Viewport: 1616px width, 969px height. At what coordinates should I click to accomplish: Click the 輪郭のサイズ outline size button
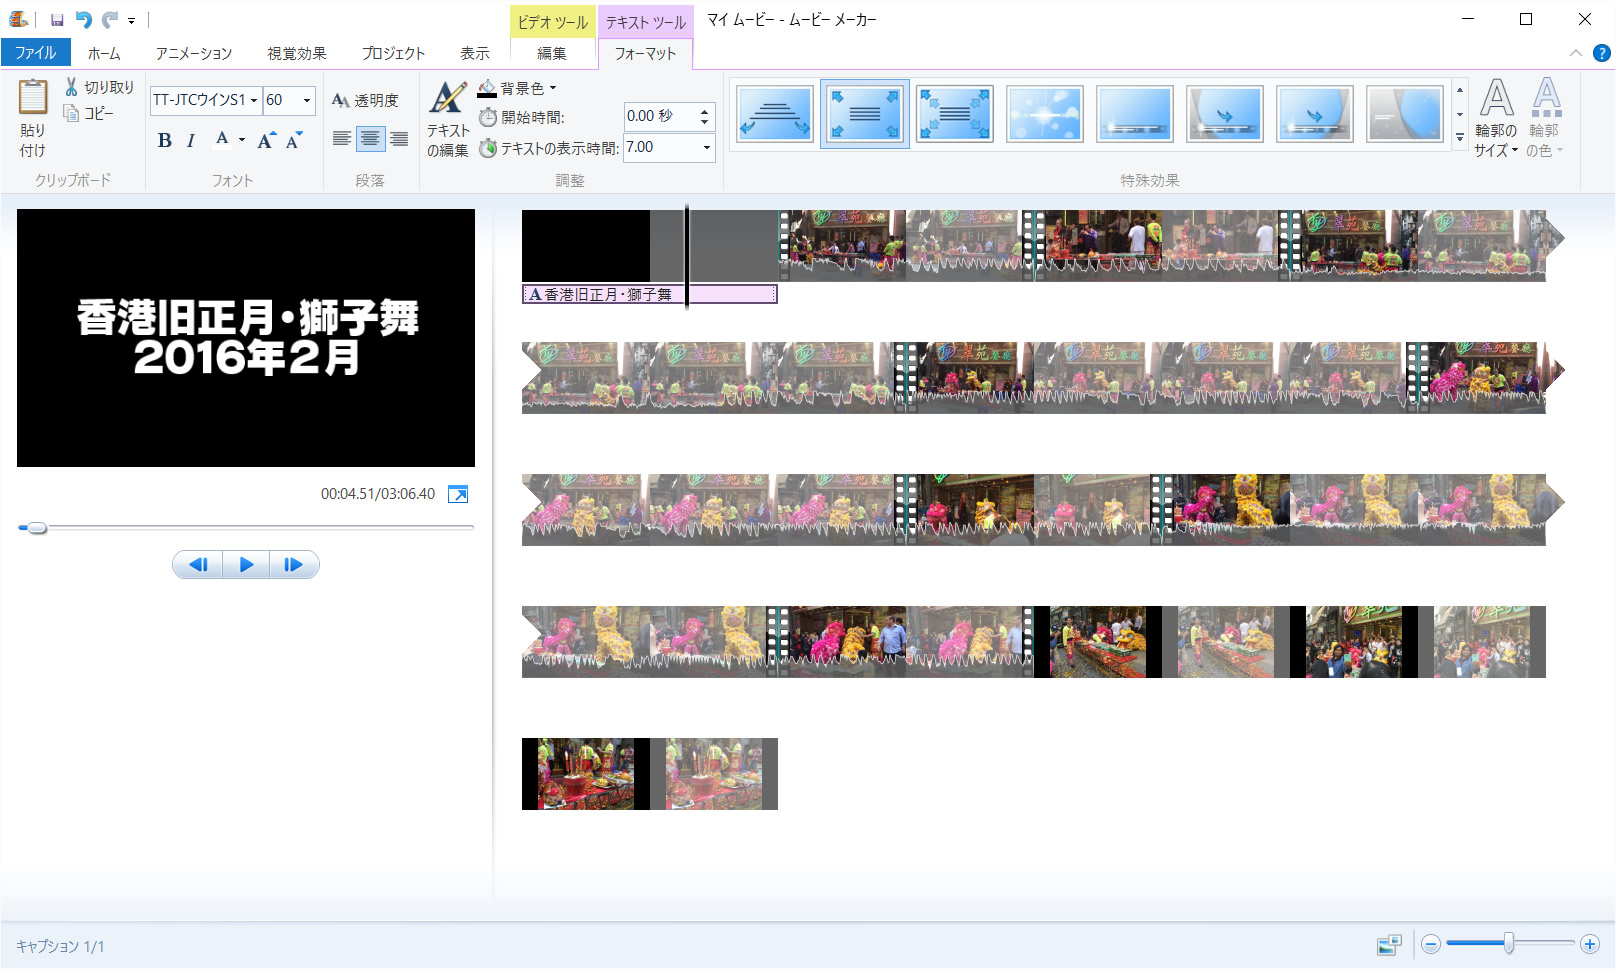(1496, 118)
